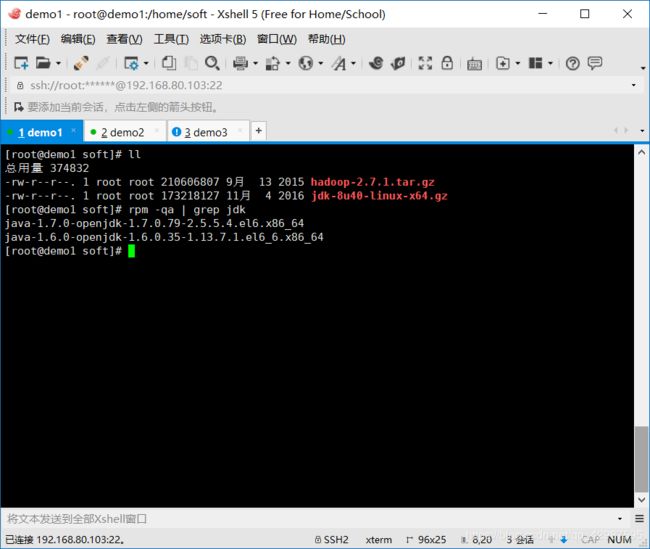
Task: Launch the Xmanager leaf icon
Action: coord(398,63)
